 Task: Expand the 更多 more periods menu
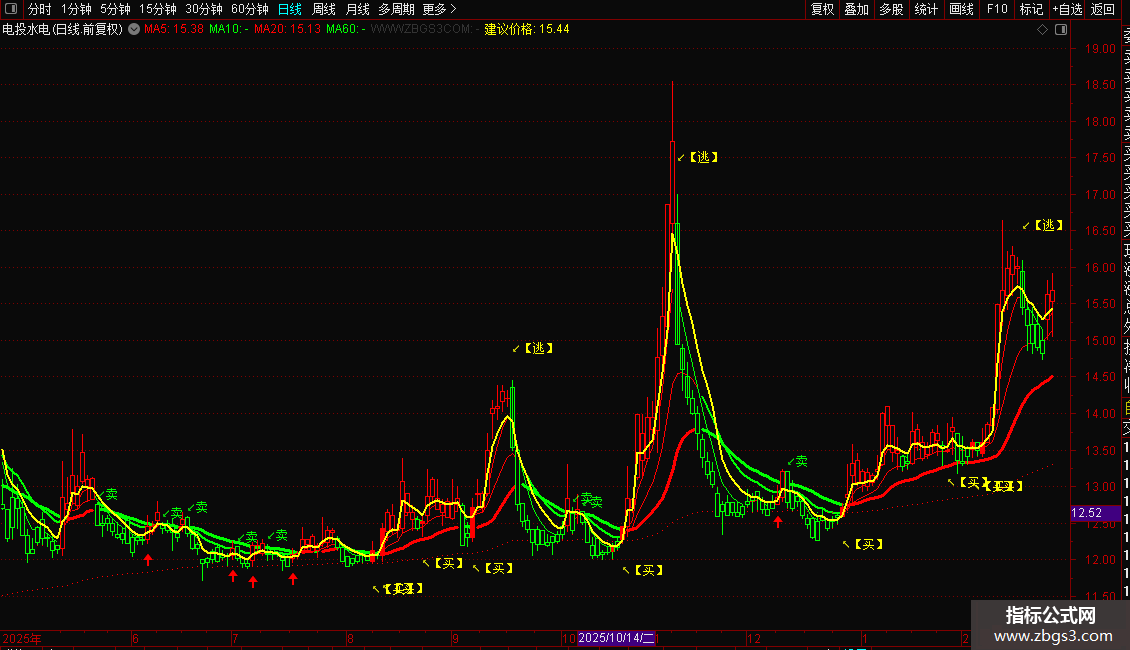click(x=440, y=9)
